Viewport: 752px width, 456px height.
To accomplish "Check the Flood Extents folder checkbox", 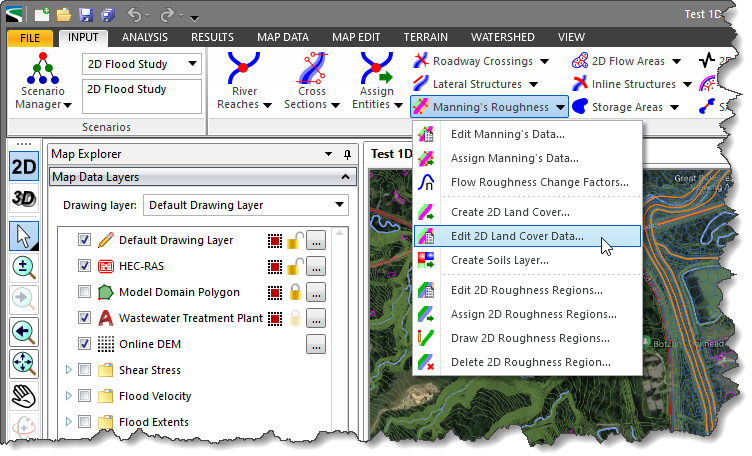I will 84,421.
